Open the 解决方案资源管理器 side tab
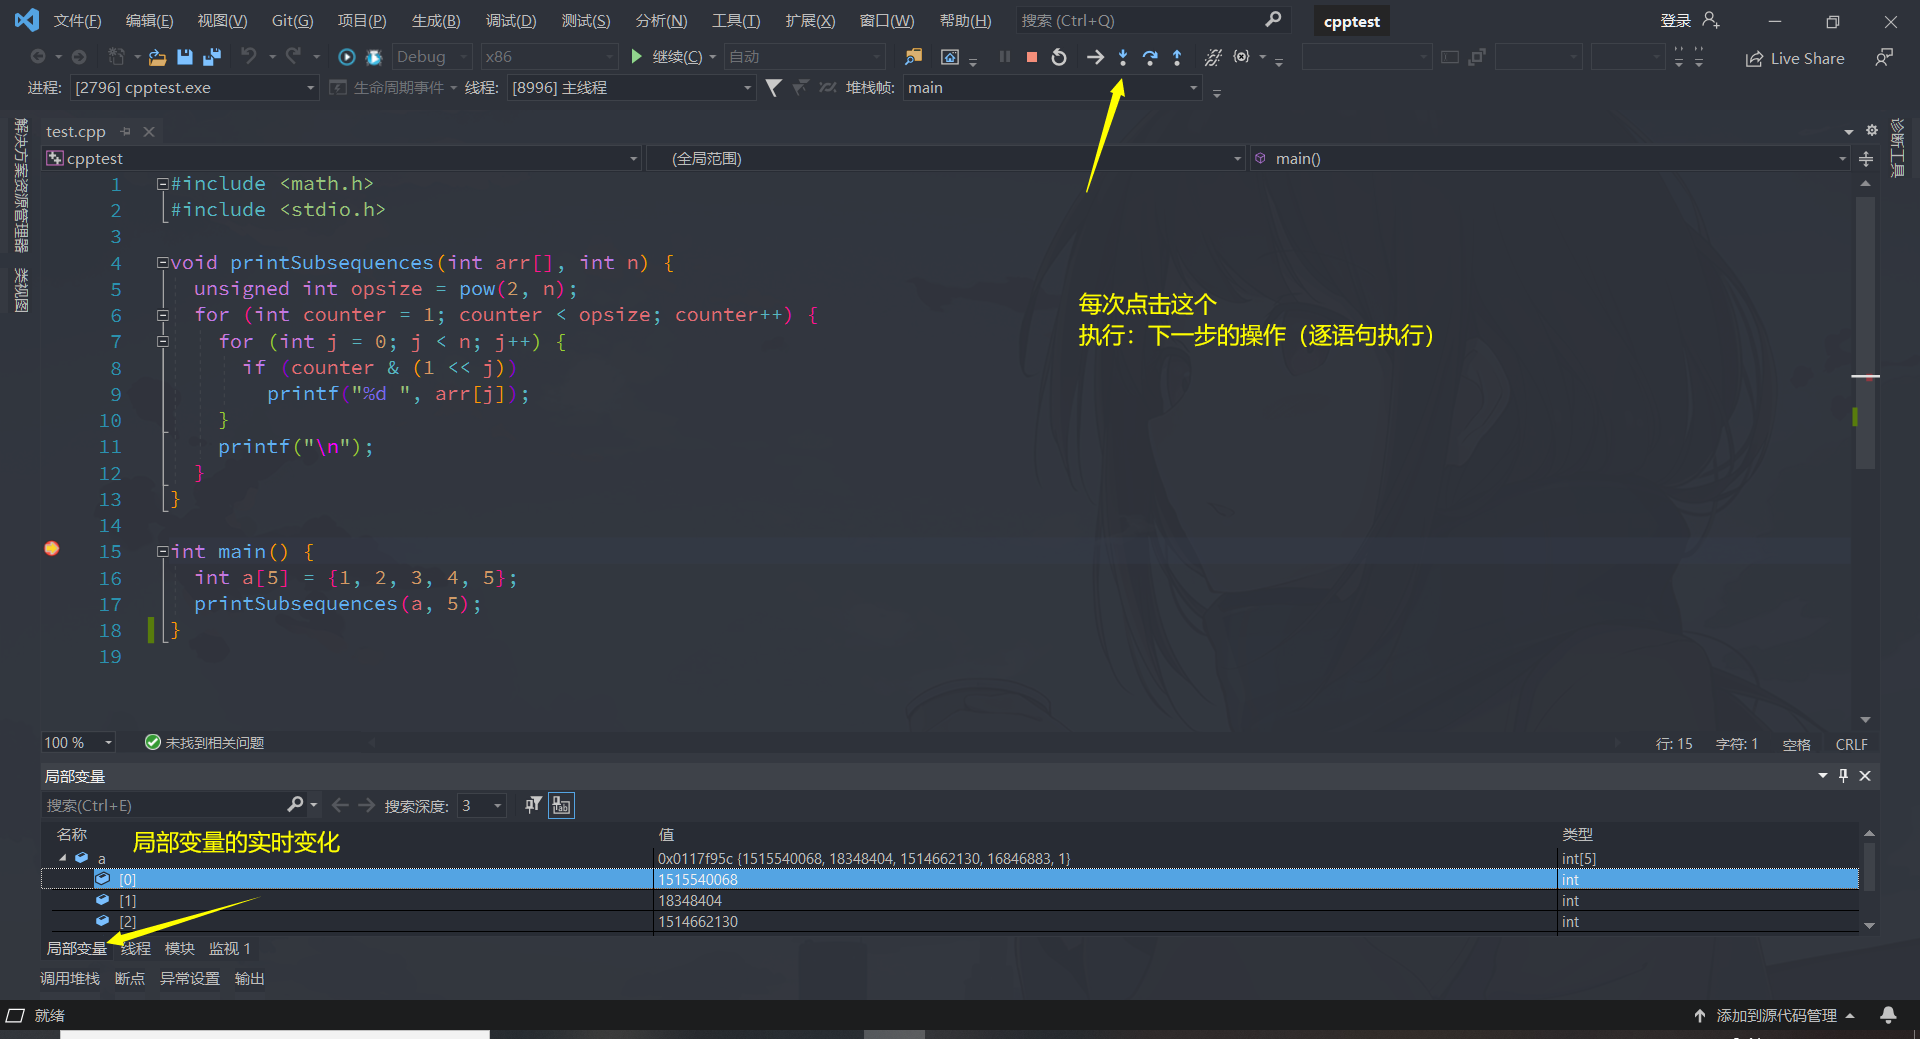Viewport: 1920px width, 1039px height. pyautogui.click(x=21, y=185)
